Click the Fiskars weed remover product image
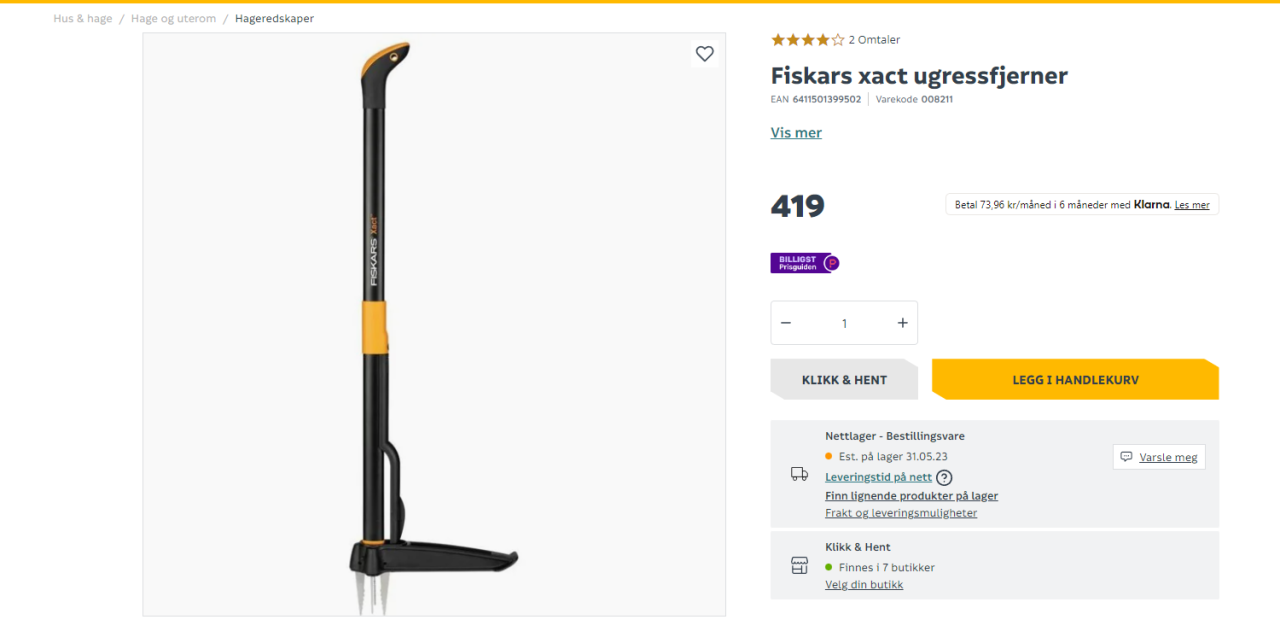Screen dimensions: 1280x643 click(x=434, y=324)
